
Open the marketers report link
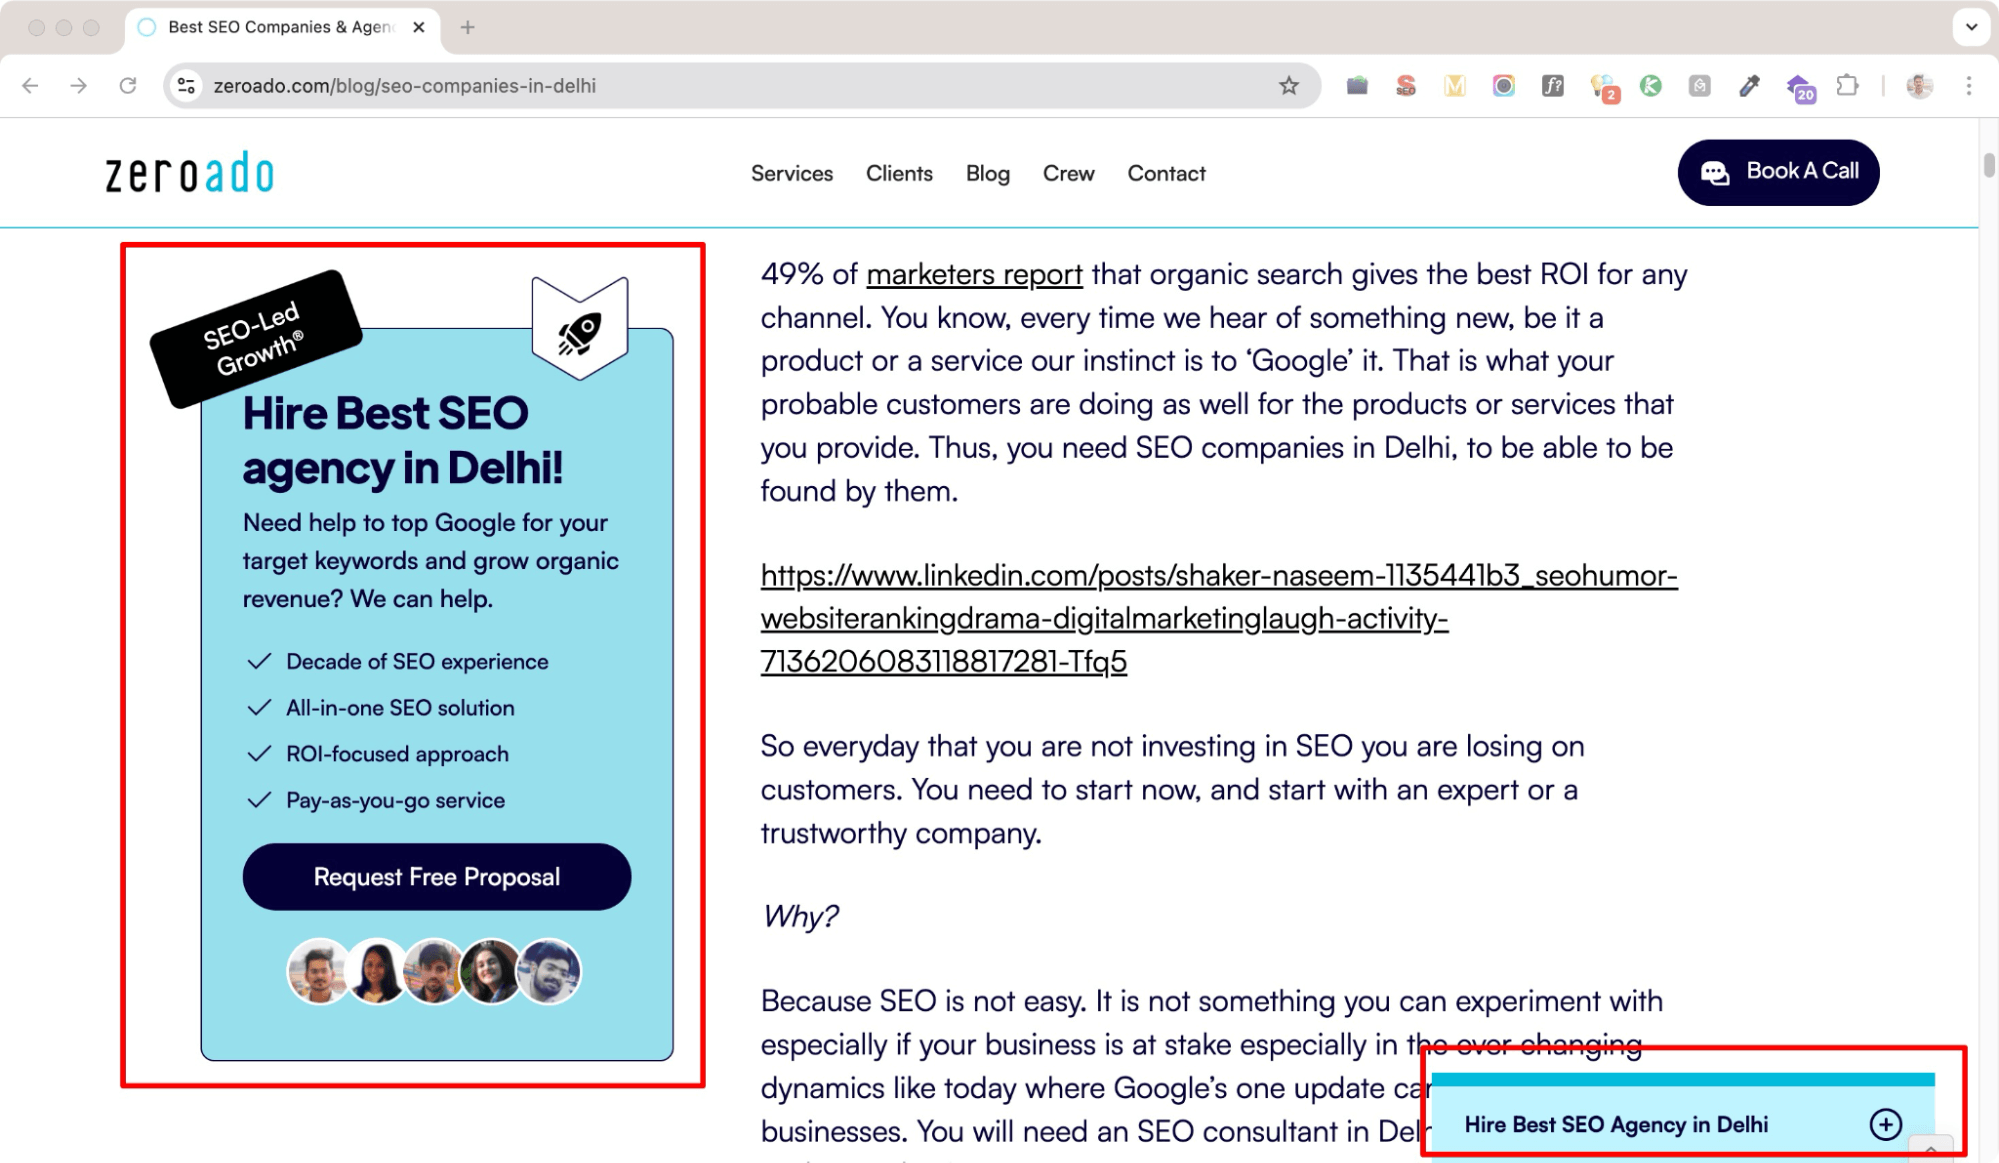973,274
